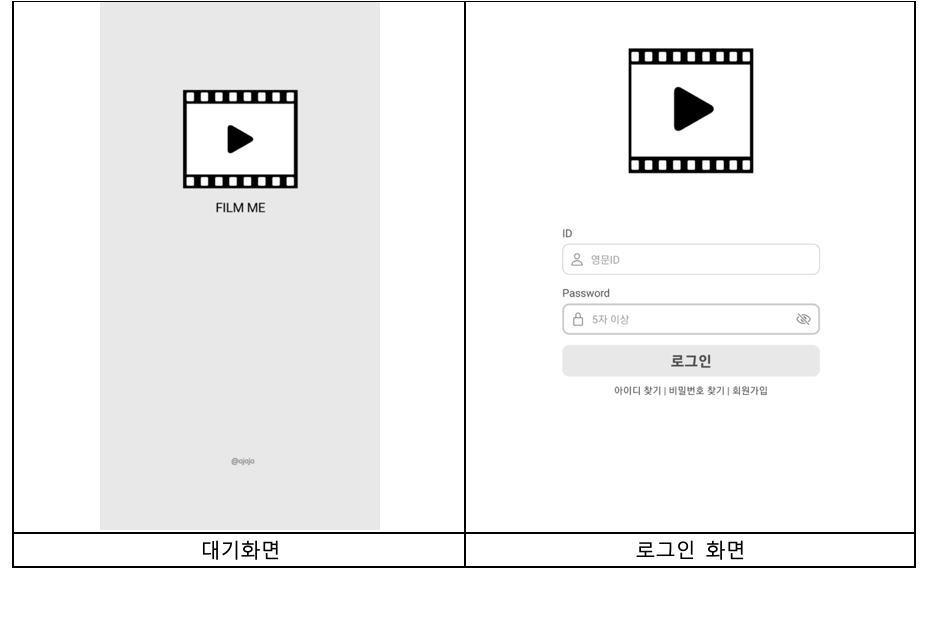Click the 로그인 button
Image resolution: width=950 pixels, height=620 pixels.
(691, 361)
